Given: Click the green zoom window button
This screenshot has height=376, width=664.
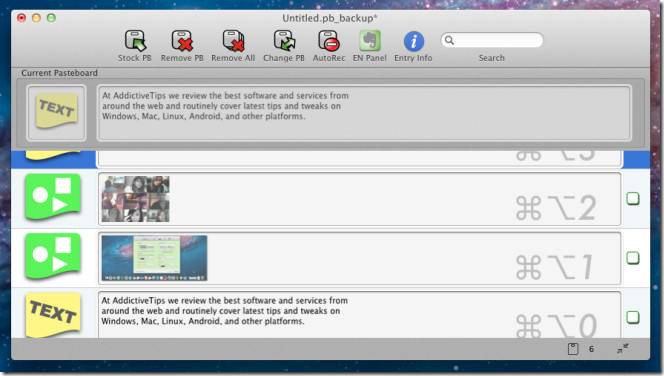Looking at the screenshot, I should tap(51, 18).
